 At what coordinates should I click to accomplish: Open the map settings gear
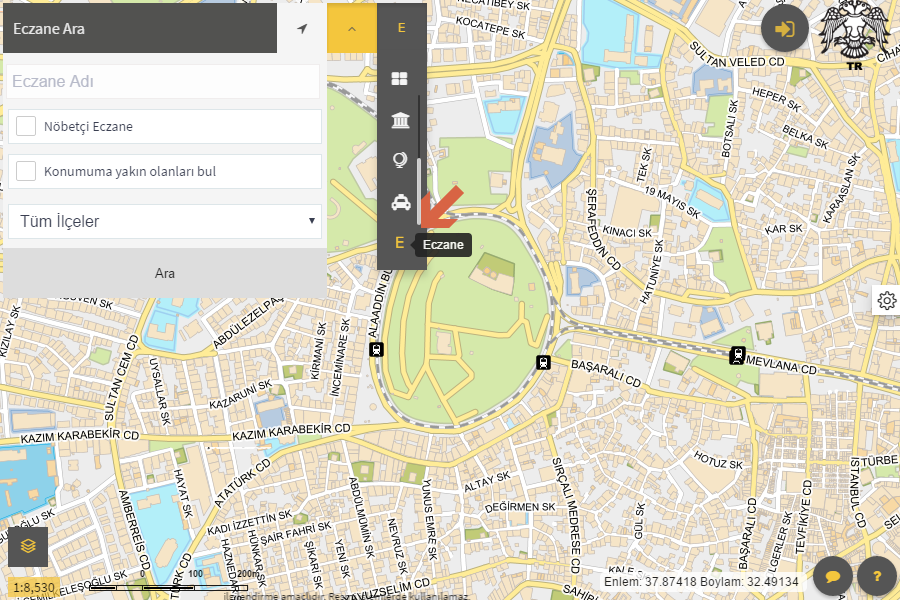[886, 300]
